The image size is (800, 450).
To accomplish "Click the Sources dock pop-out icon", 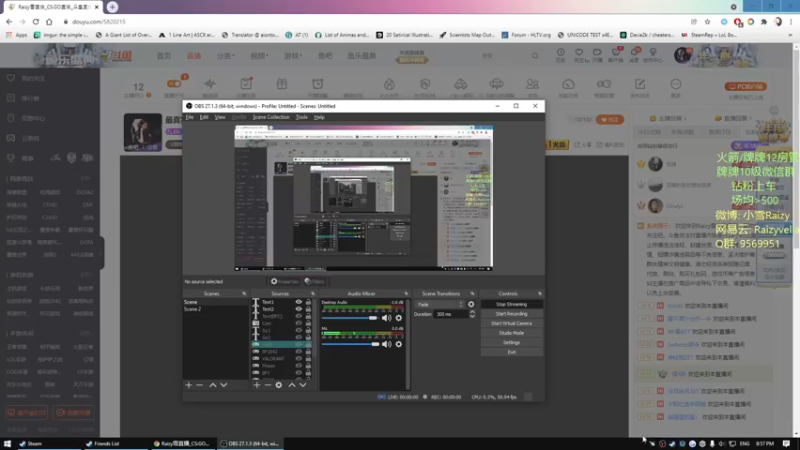I will 313,294.
